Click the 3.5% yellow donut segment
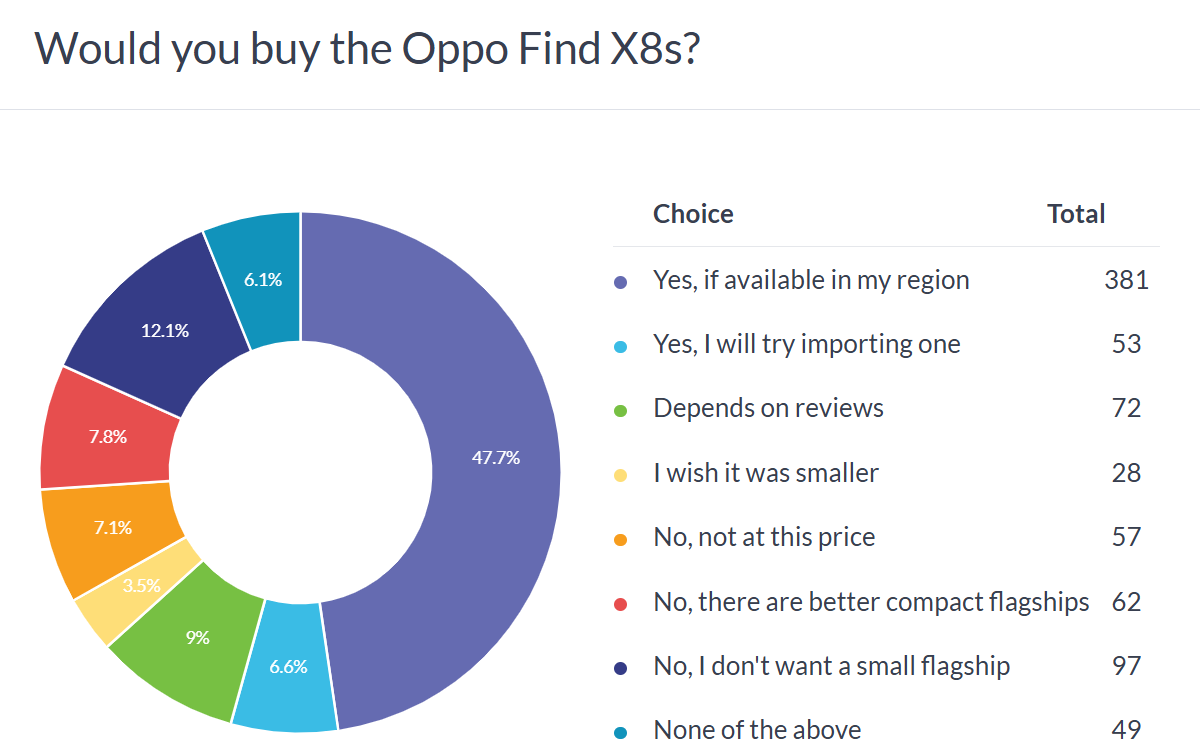 click(x=142, y=585)
